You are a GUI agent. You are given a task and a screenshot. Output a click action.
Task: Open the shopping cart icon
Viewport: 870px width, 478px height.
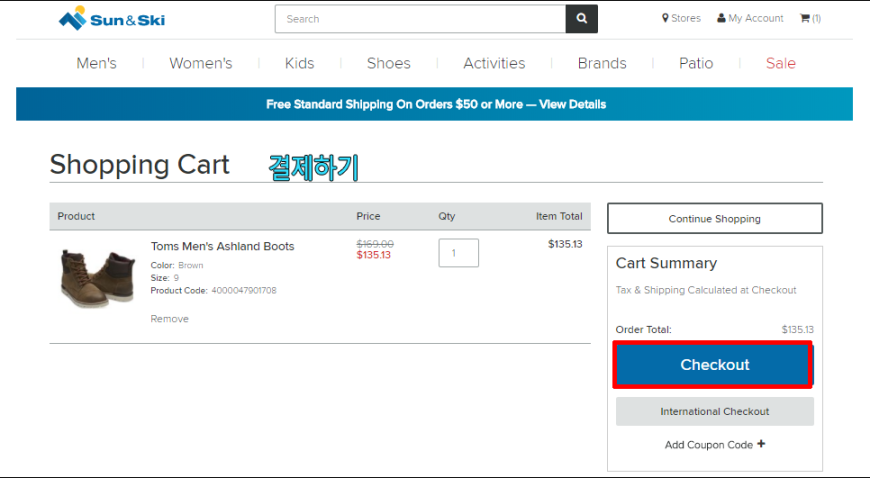tap(810, 18)
